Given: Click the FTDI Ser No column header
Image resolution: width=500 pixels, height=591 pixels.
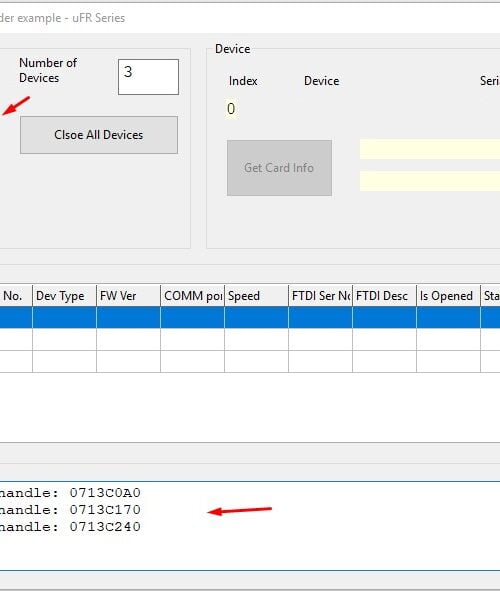Looking at the screenshot, I should (x=321, y=296).
